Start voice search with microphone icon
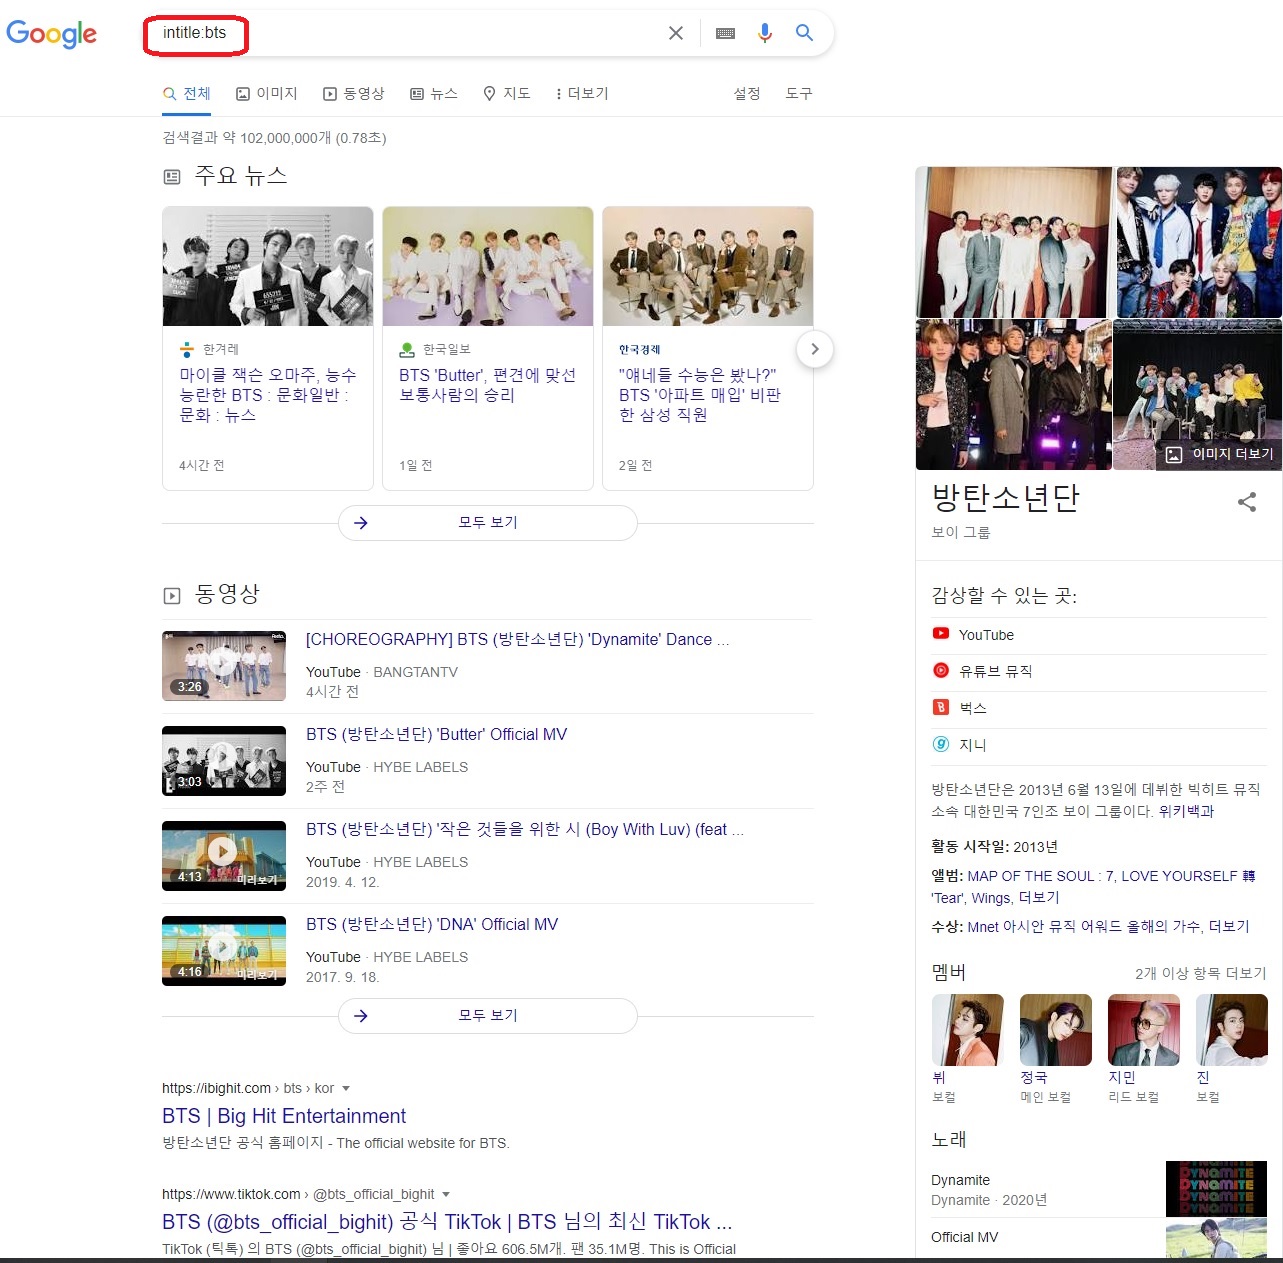 pos(765,33)
